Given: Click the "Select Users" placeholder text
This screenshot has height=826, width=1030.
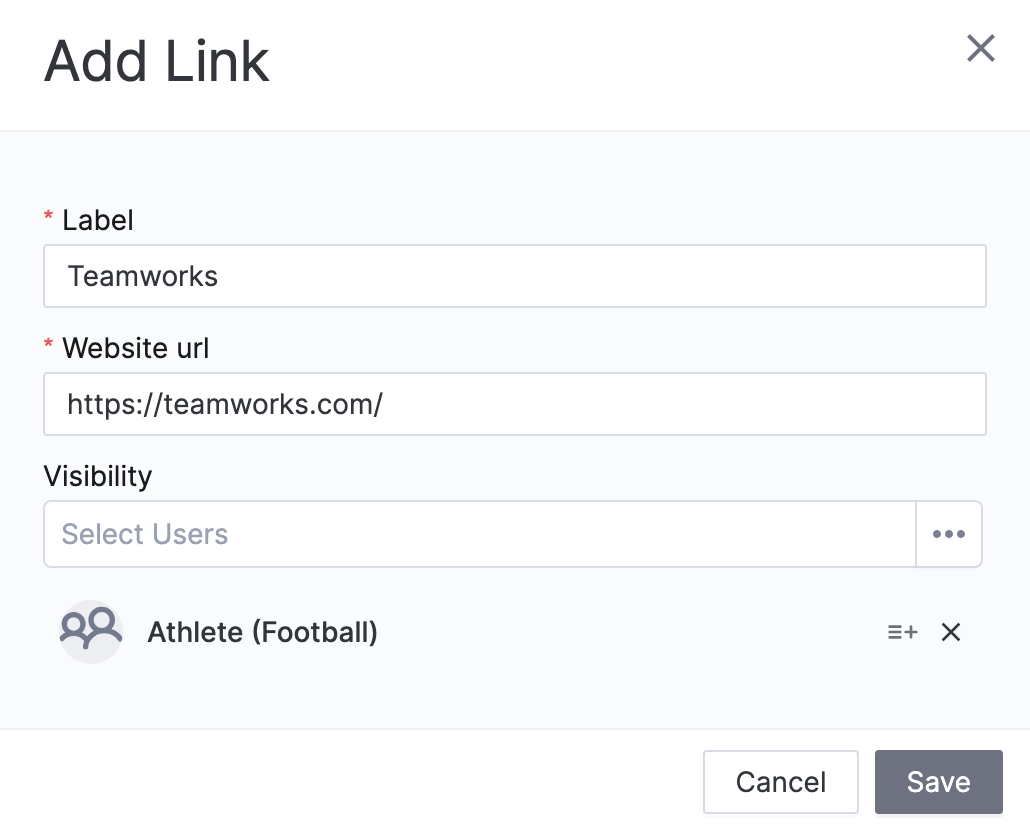Looking at the screenshot, I should coord(145,534).
